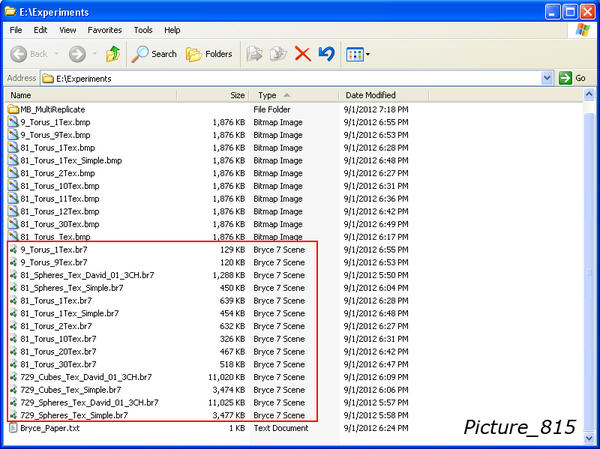The height and width of the screenshot is (449, 600).
Task: Open the Back history dropdown arrow
Action: point(57,54)
